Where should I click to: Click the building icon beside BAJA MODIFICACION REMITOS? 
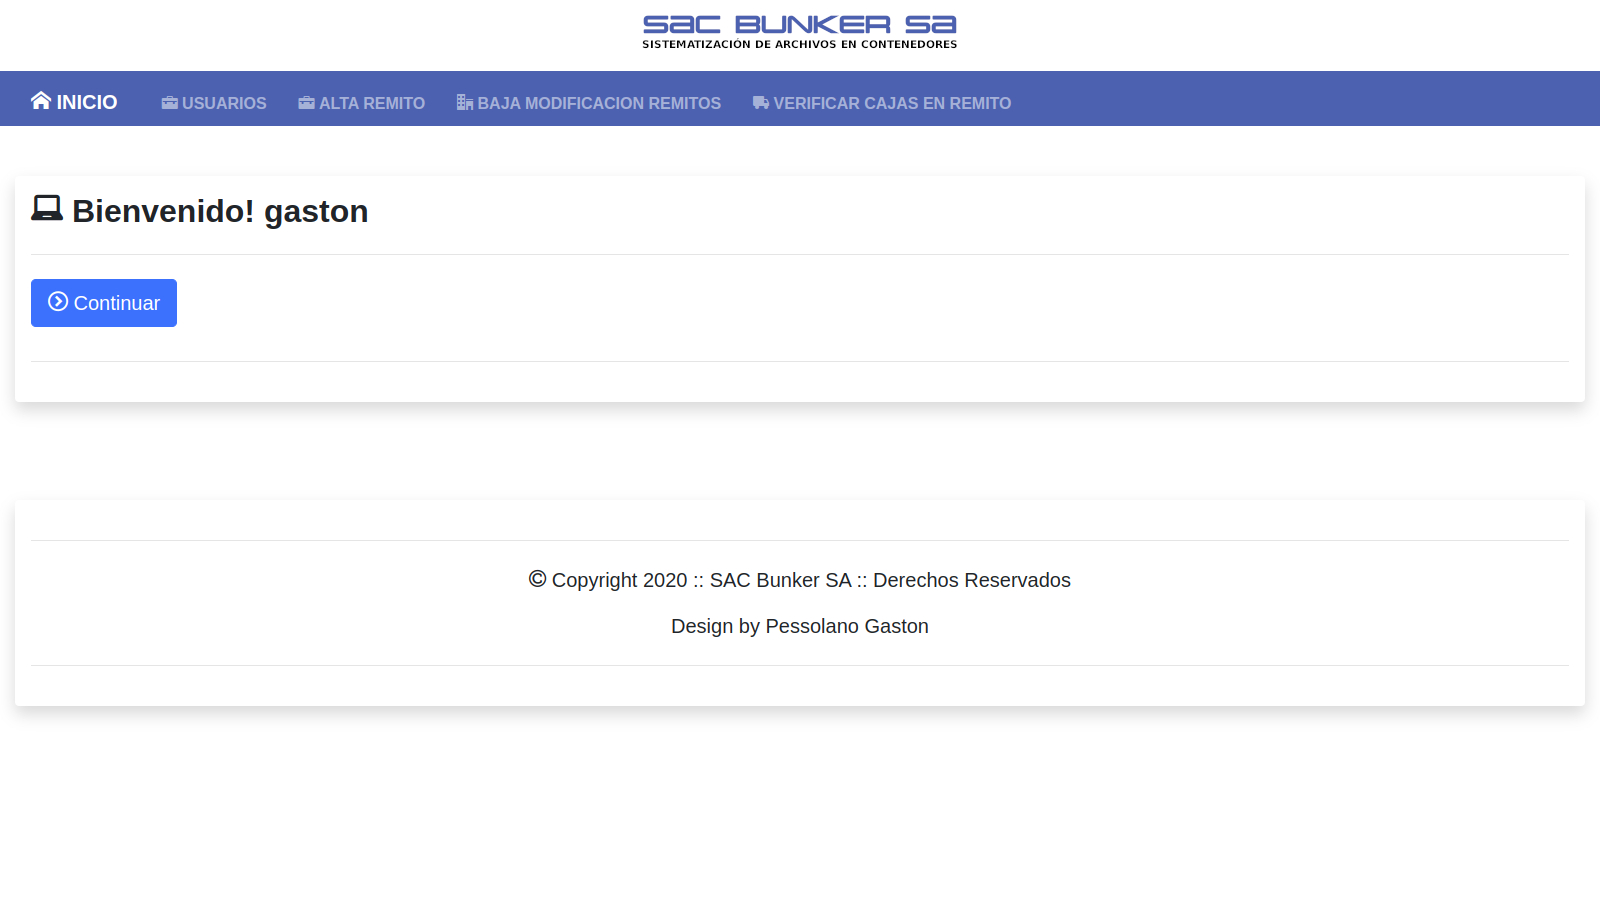pyautogui.click(x=464, y=103)
